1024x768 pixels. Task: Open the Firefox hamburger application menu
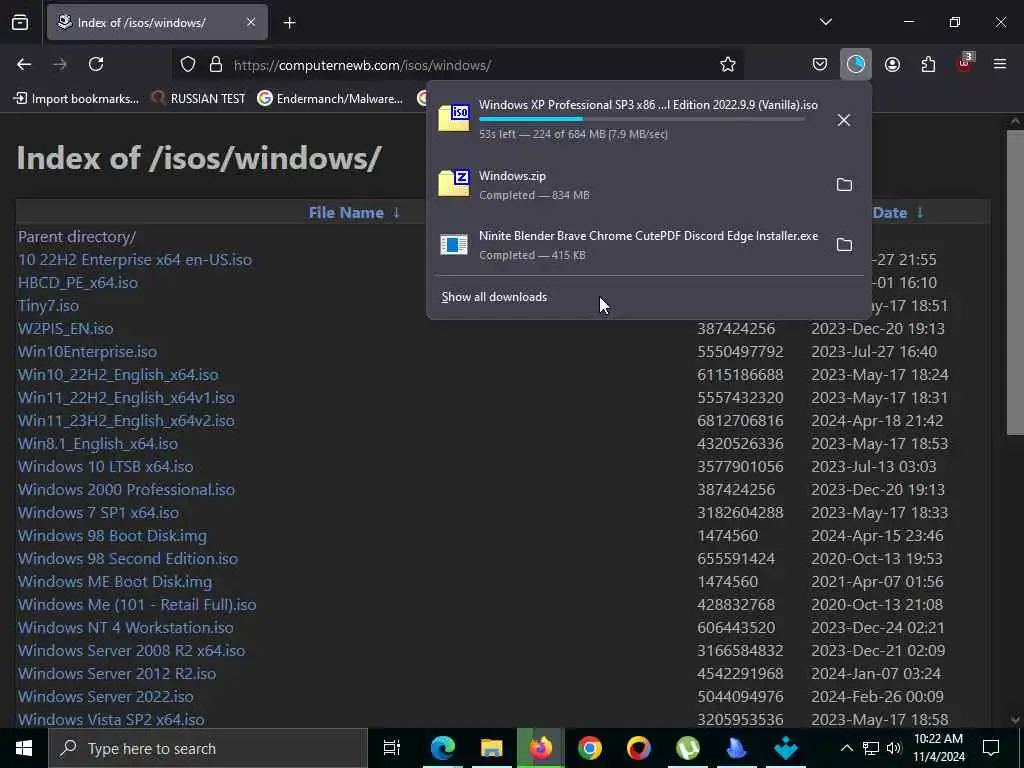[x=1000, y=64]
